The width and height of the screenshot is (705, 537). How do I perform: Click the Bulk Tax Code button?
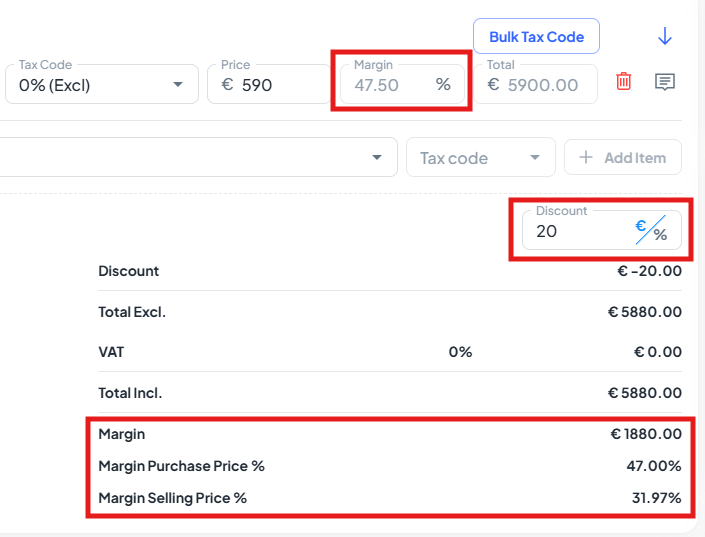(536, 36)
